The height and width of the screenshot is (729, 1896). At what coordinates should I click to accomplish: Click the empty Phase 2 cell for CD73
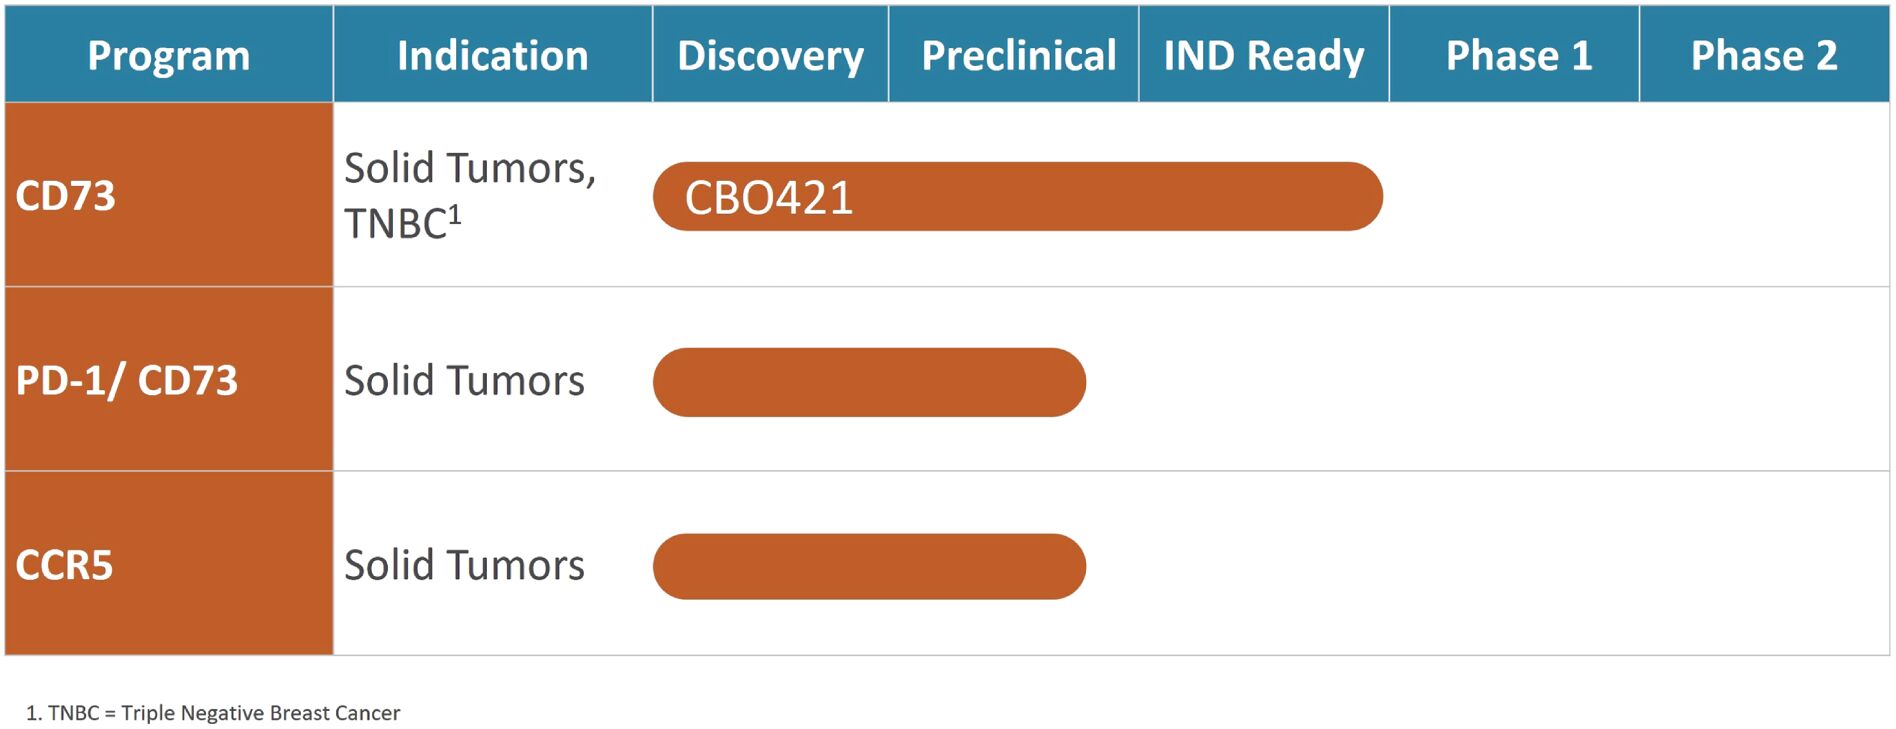(1764, 195)
